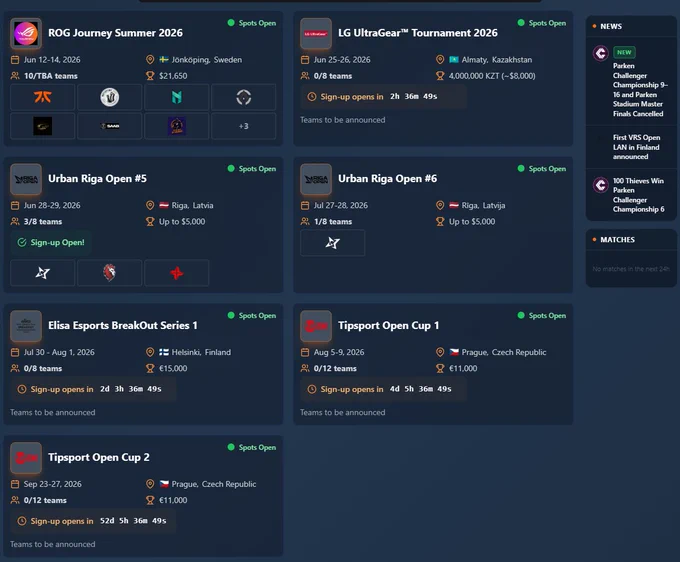
Task: Select the SAW team logo tile
Action: click(110, 126)
